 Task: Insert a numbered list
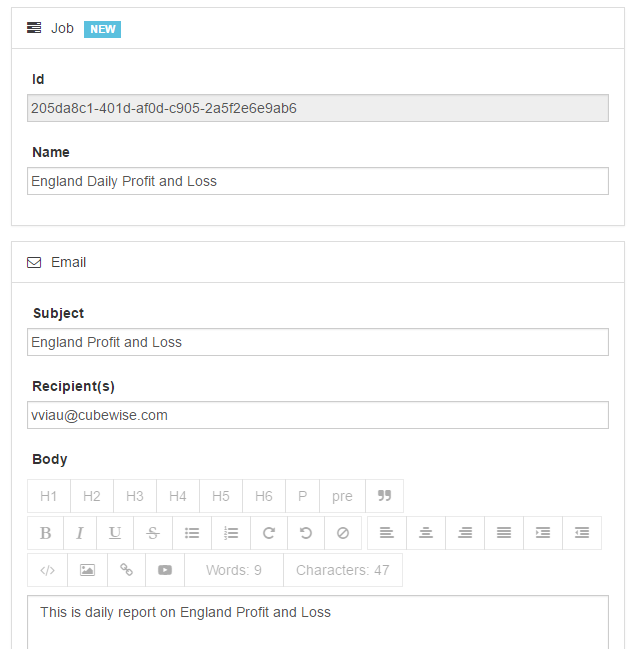coord(231,533)
